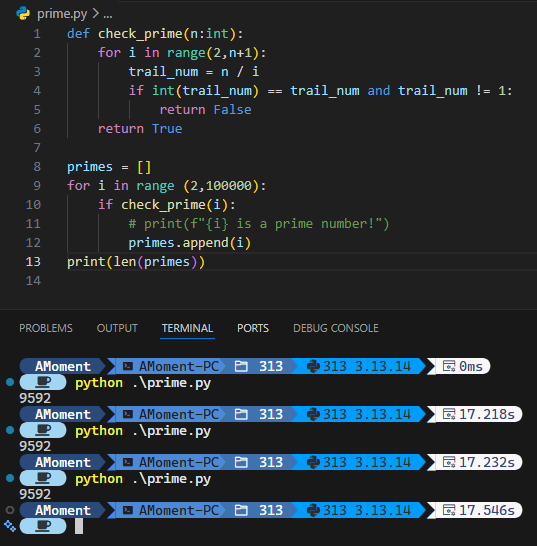Click the terminal cursor on the last prompt
The height and width of the screenshot is (546, 537).
click(79, 526)
